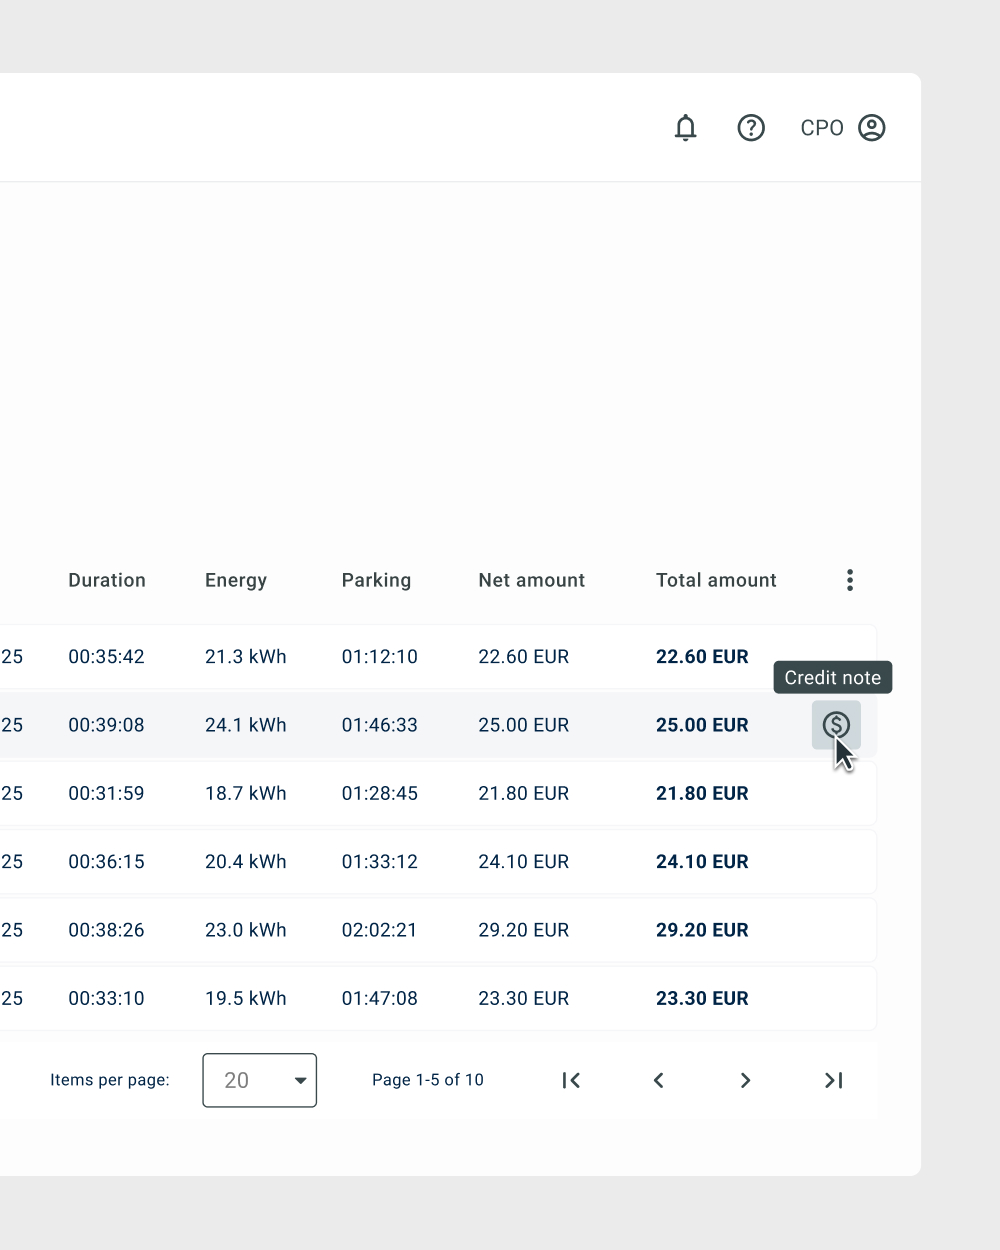Sort by the Parking column header
This screenshot has width=1000, height=1250.
(376, 580)
